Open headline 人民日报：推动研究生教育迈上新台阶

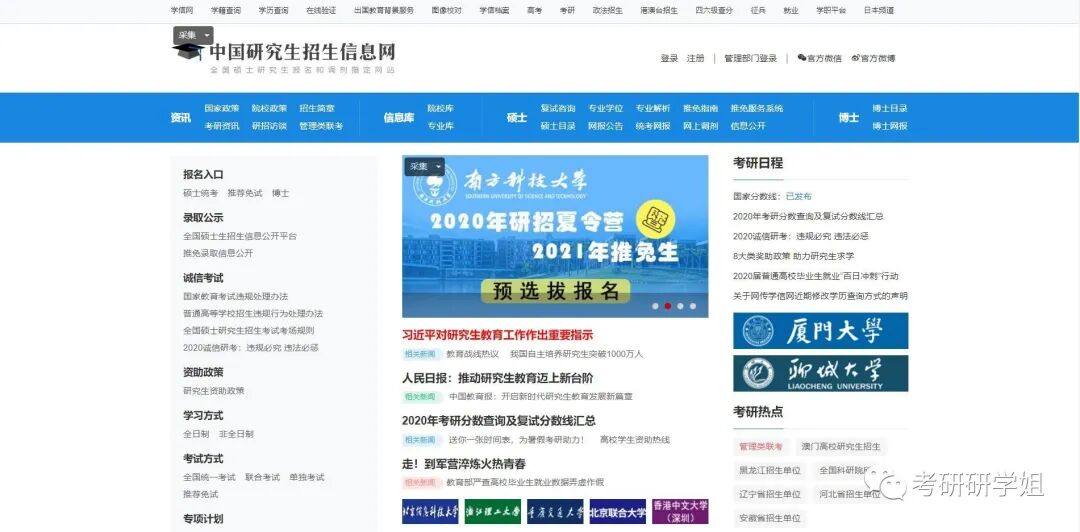497,378
